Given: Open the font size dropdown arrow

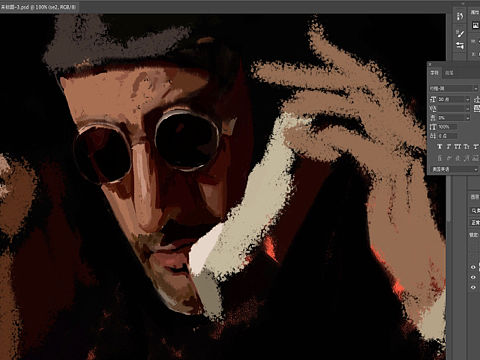Looking at the screenshot, I should 468,99.
